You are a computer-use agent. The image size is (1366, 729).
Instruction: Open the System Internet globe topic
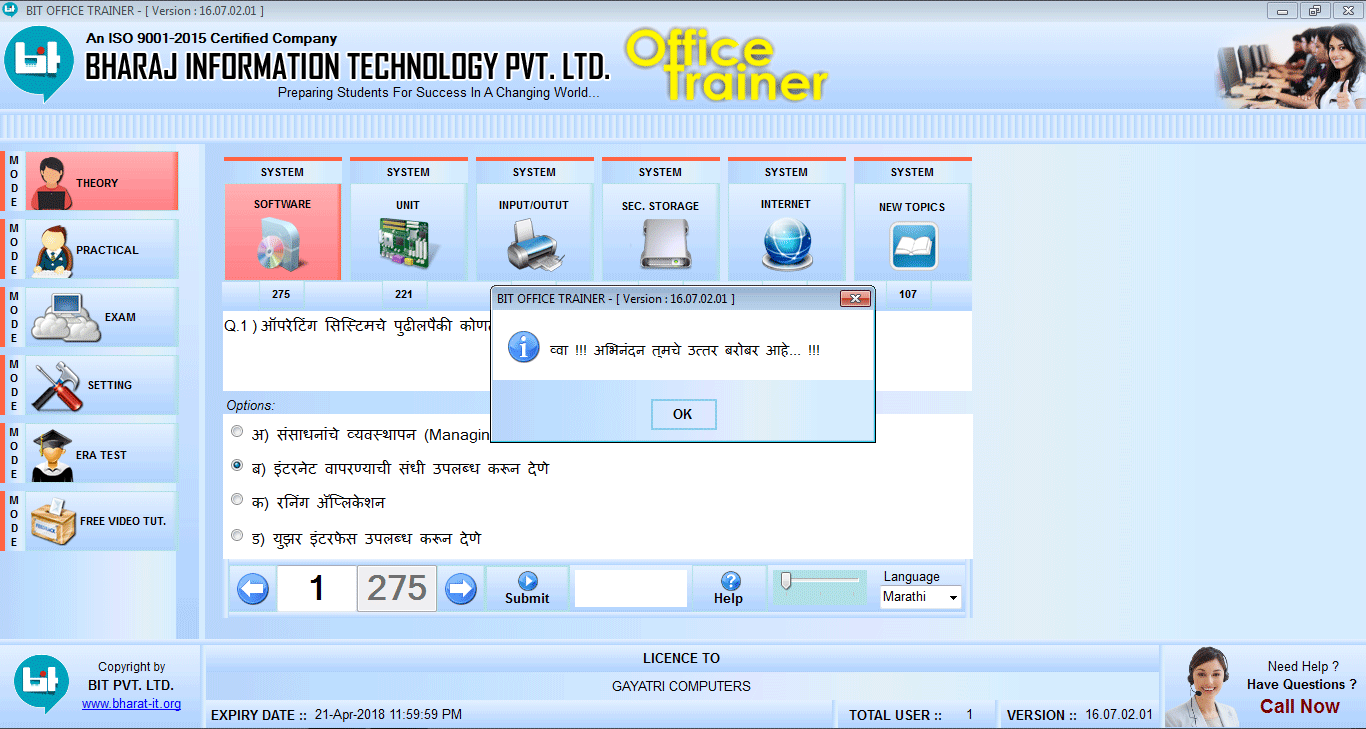pyautogui.click(x=786, y=231)
